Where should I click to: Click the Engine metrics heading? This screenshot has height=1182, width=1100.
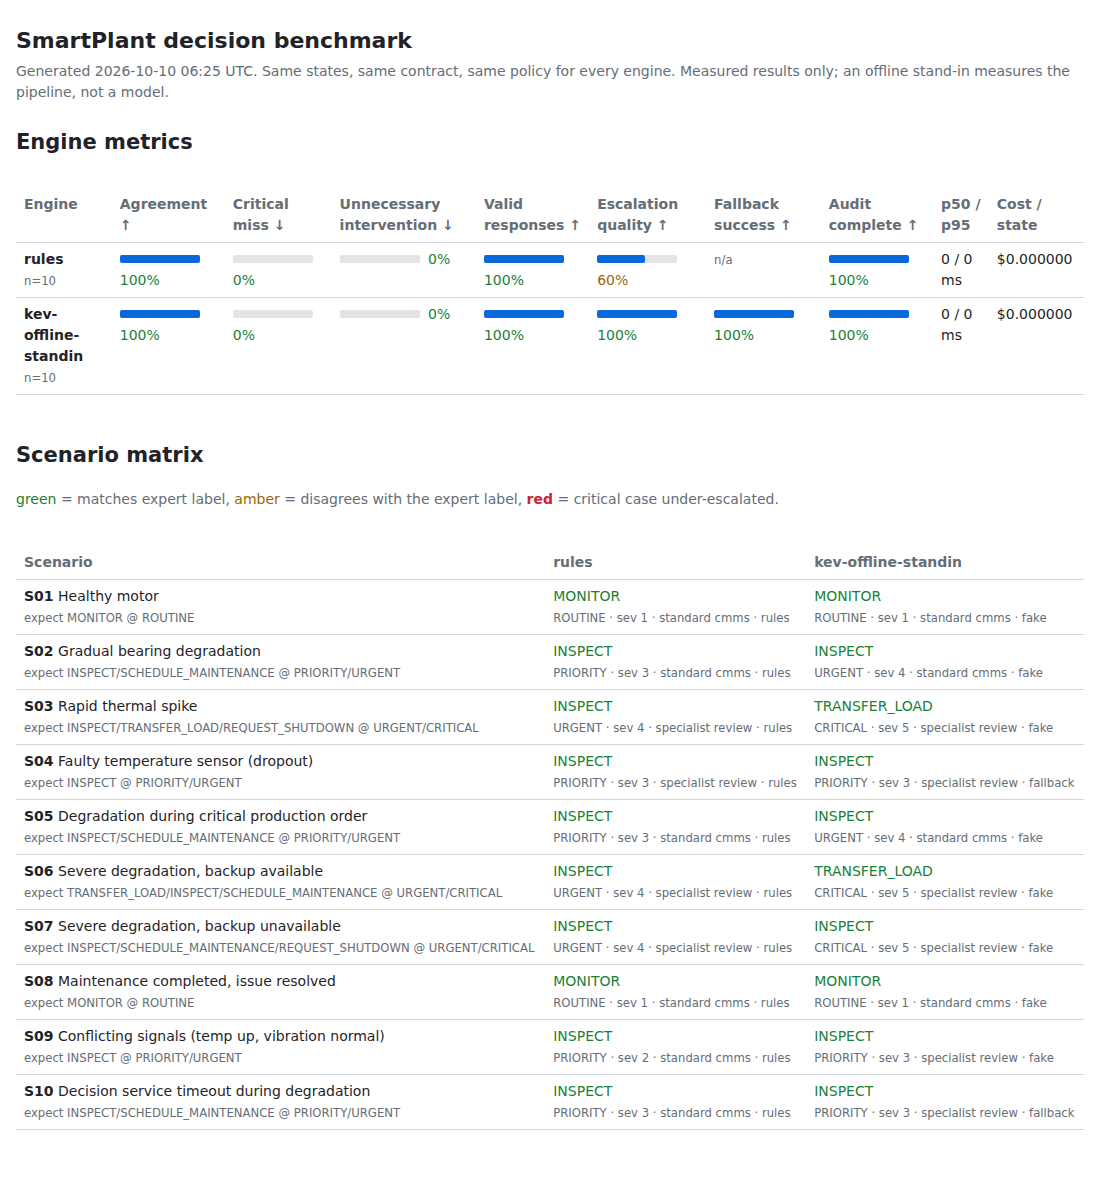coord(105,142)
